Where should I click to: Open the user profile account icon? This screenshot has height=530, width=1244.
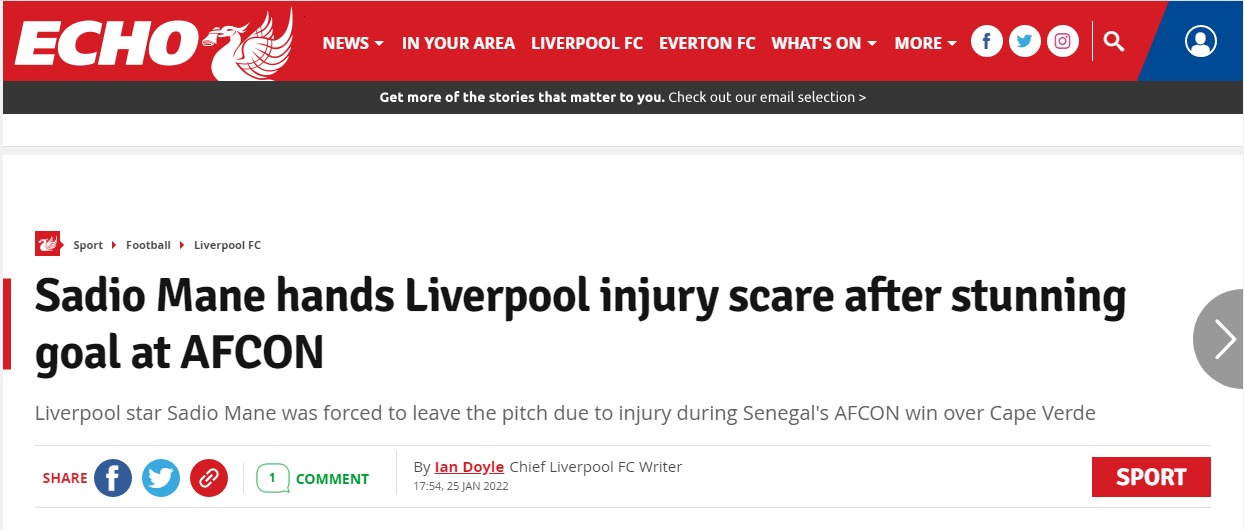click(1200, 42)
